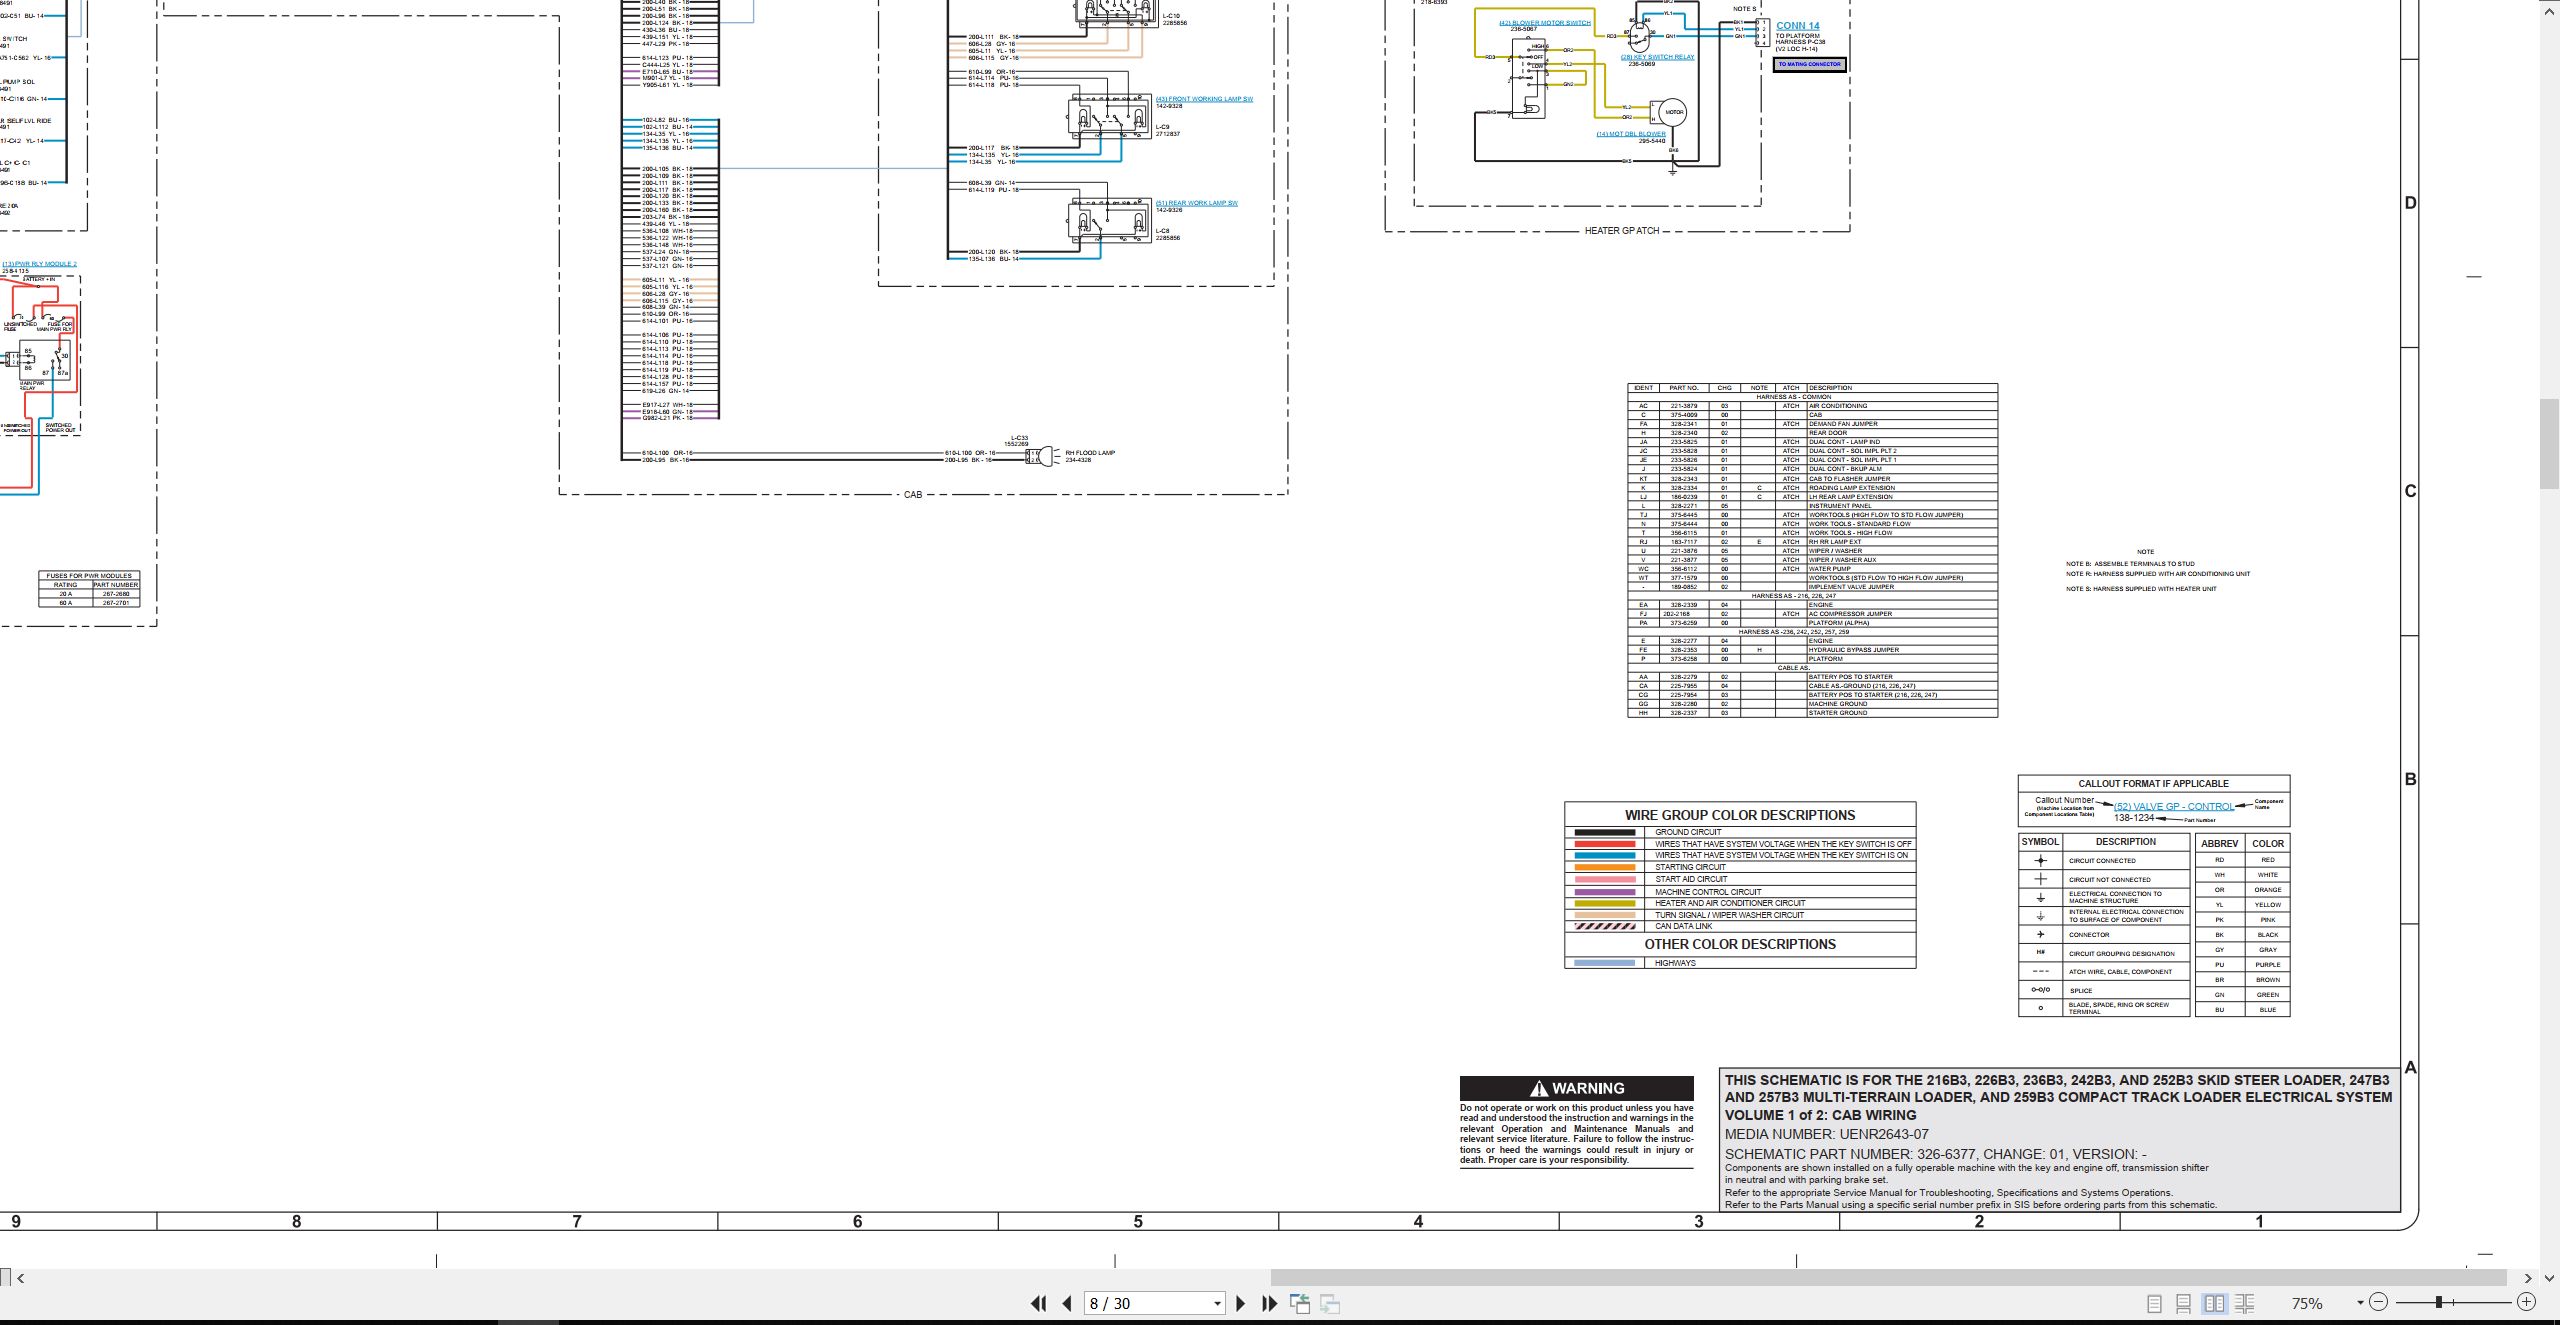The height and width of the screenshot is (1325, 2560).
Task: Click the CAN DATA LINK striped swatch
Action: pyautogui.click(x=1604, y=926)
